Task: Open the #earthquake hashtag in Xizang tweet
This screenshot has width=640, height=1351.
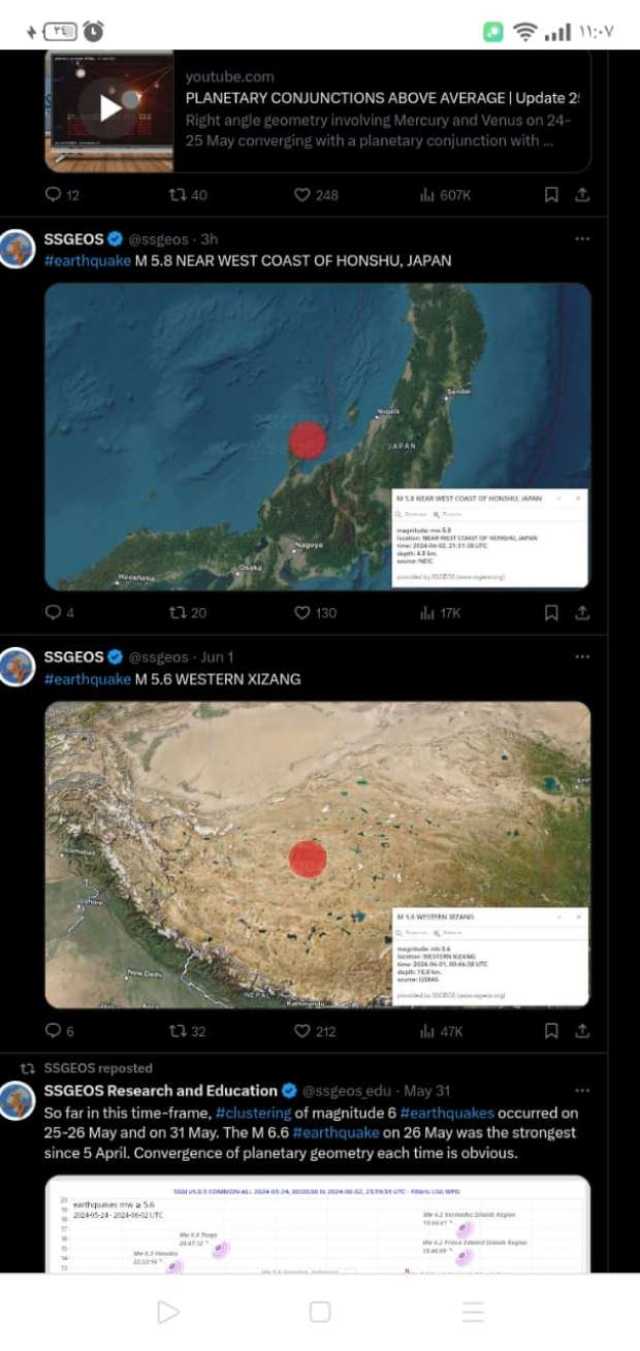Action: coord(88,679)
